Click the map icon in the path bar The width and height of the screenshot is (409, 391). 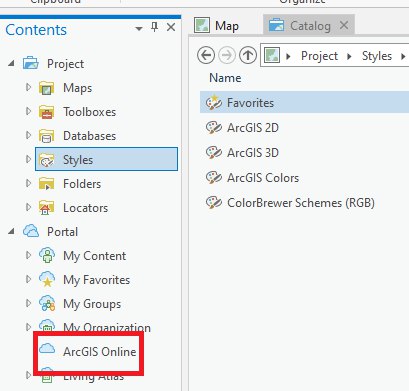(272, 55)
